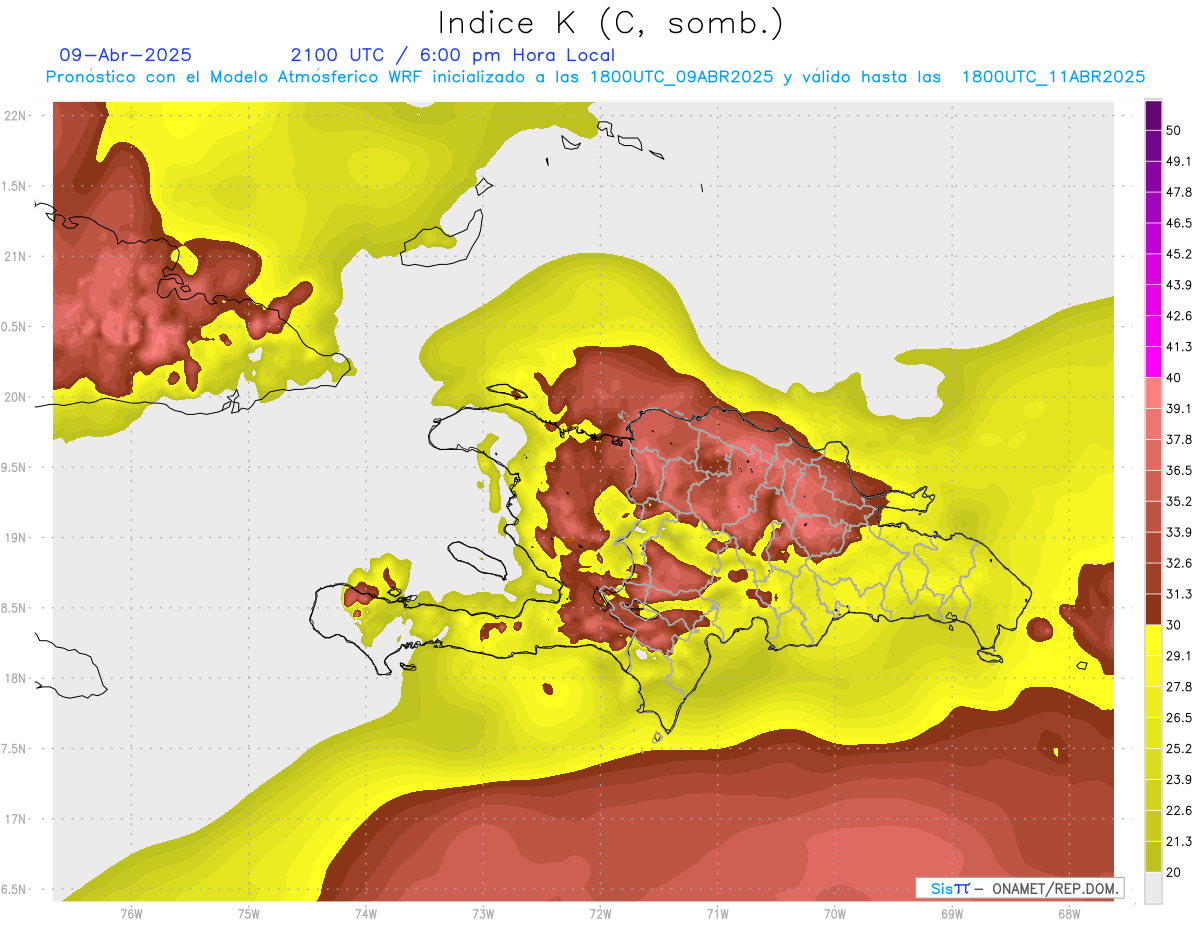Click the legend value "21.3"
Screen dimensions: 1200x927
(1179, 842)
